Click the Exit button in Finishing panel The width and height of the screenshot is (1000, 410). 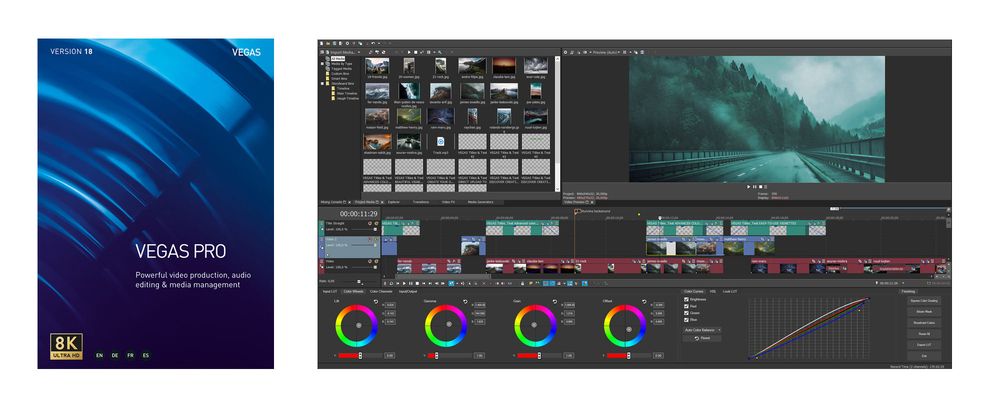tap(924, 356)
